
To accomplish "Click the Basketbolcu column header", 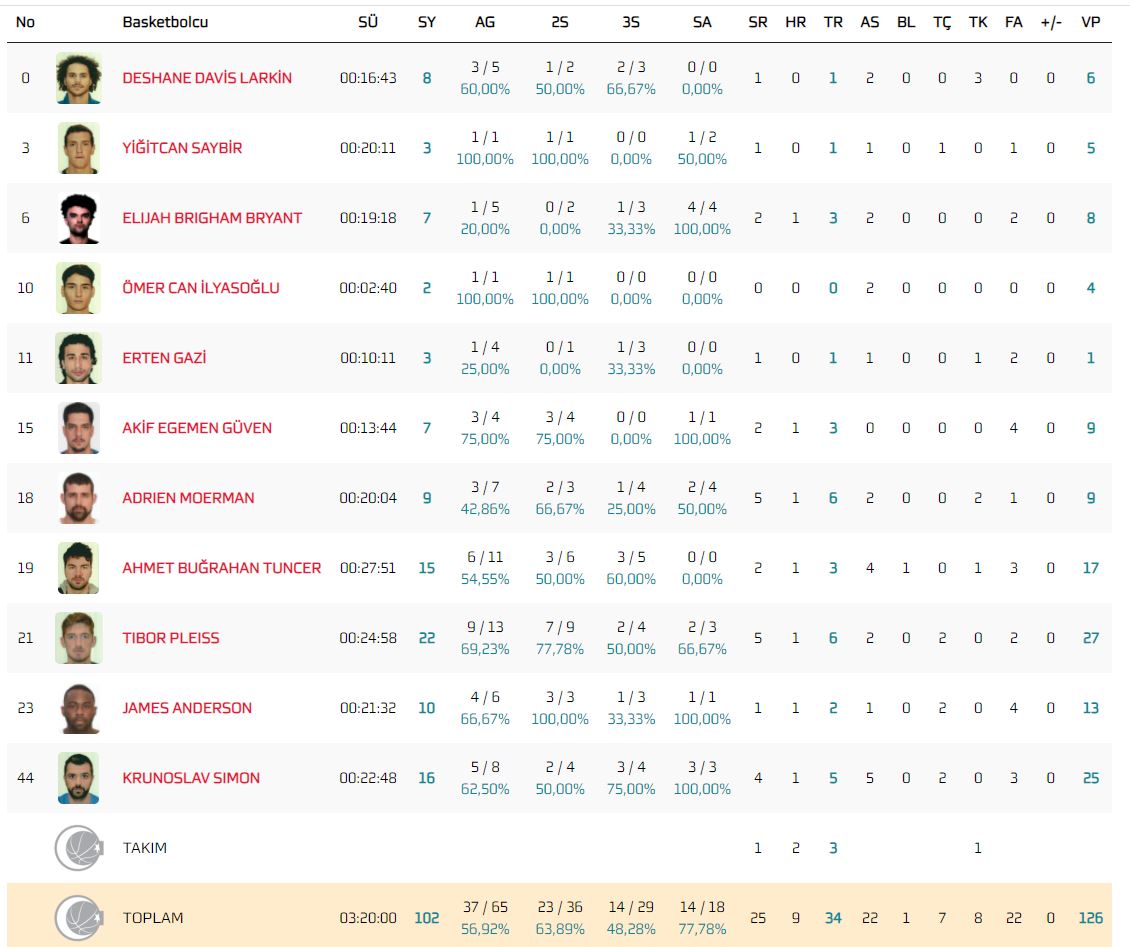I will tap(165, 22).
